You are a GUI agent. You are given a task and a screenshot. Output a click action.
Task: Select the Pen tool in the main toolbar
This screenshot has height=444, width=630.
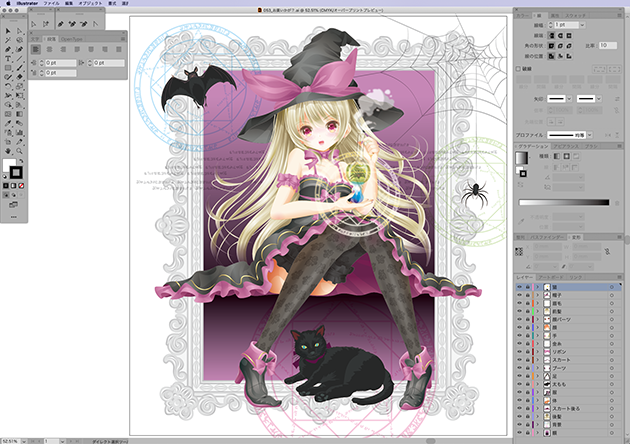point(8,49)
